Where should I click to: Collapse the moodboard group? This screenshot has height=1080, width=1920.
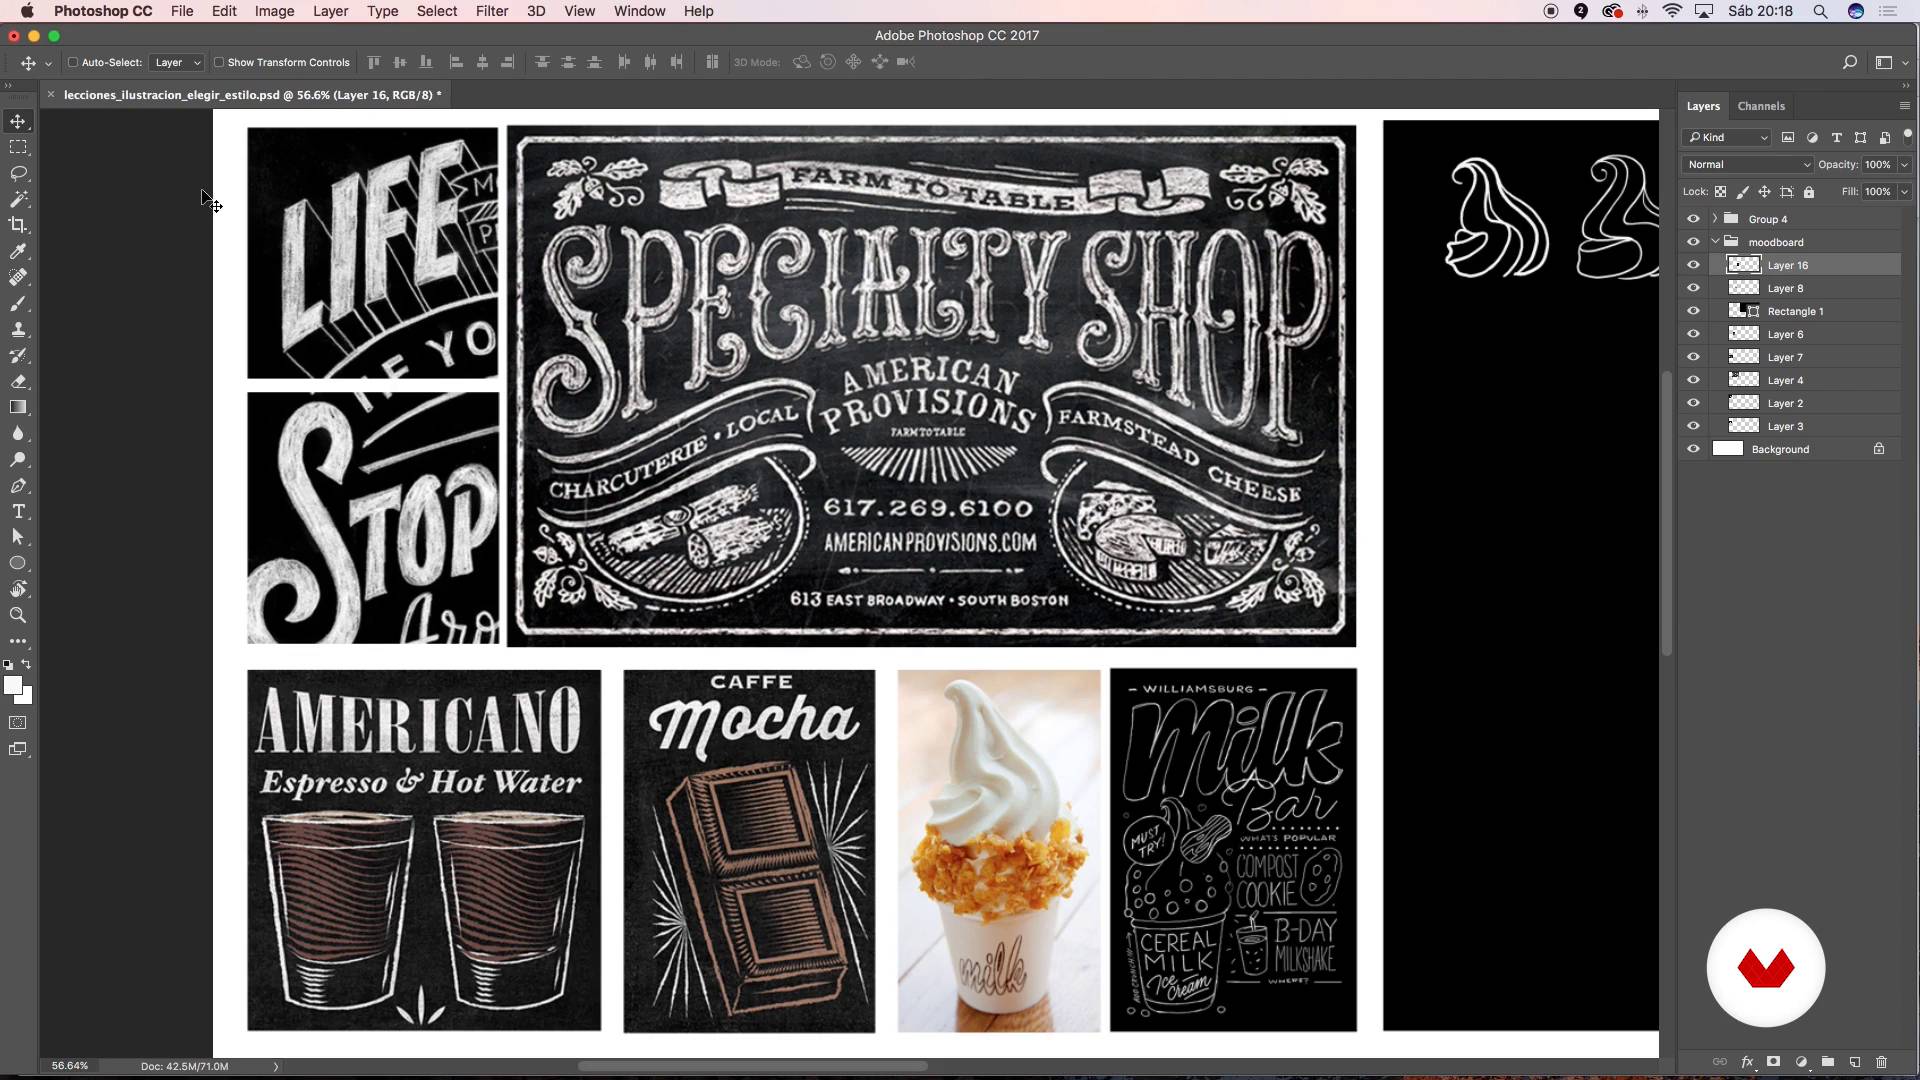[x=1715, y=242]
